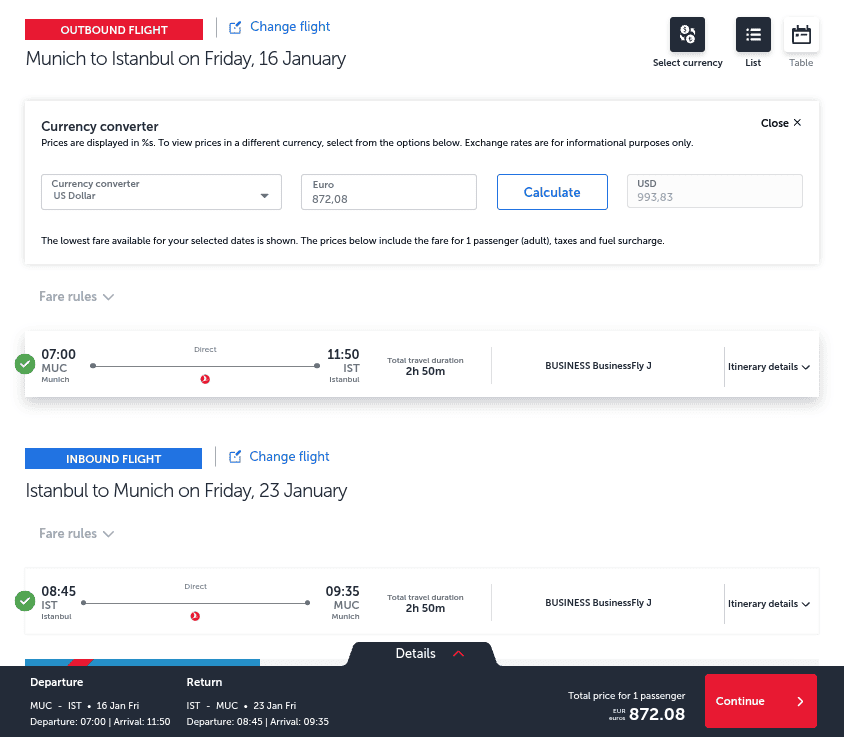This screenshot has height=737, width=844.
Task: Click the USD converted amount field
Action: coord(715,191)
